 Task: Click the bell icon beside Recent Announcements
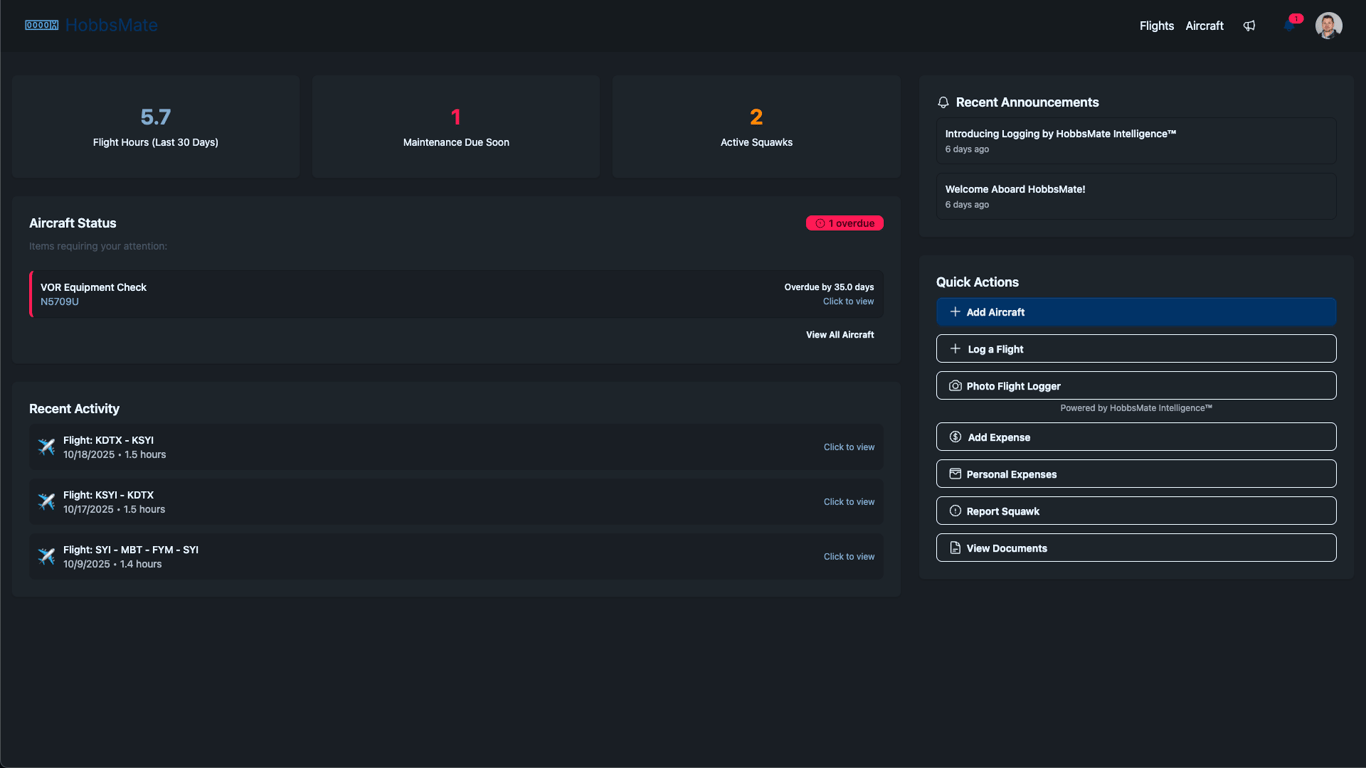click(x=943, y=102)
